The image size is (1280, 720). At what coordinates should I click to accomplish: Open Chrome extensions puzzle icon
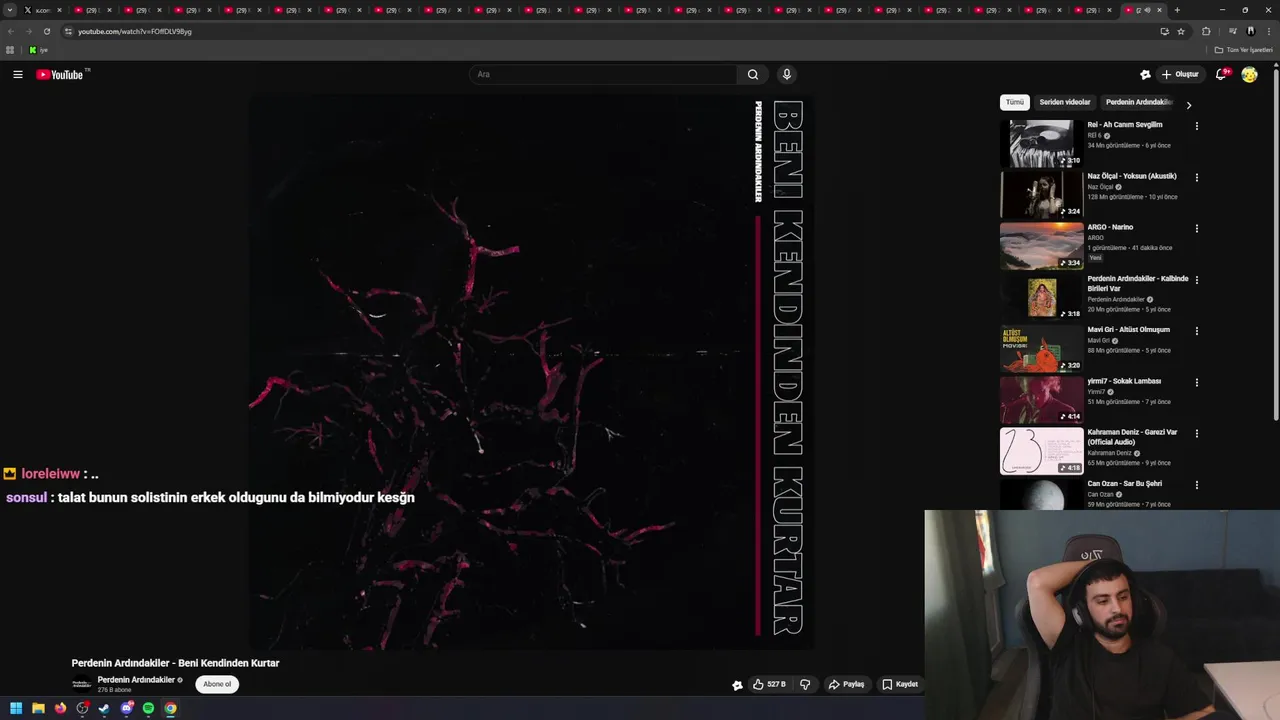click(x=1206, y=31)
